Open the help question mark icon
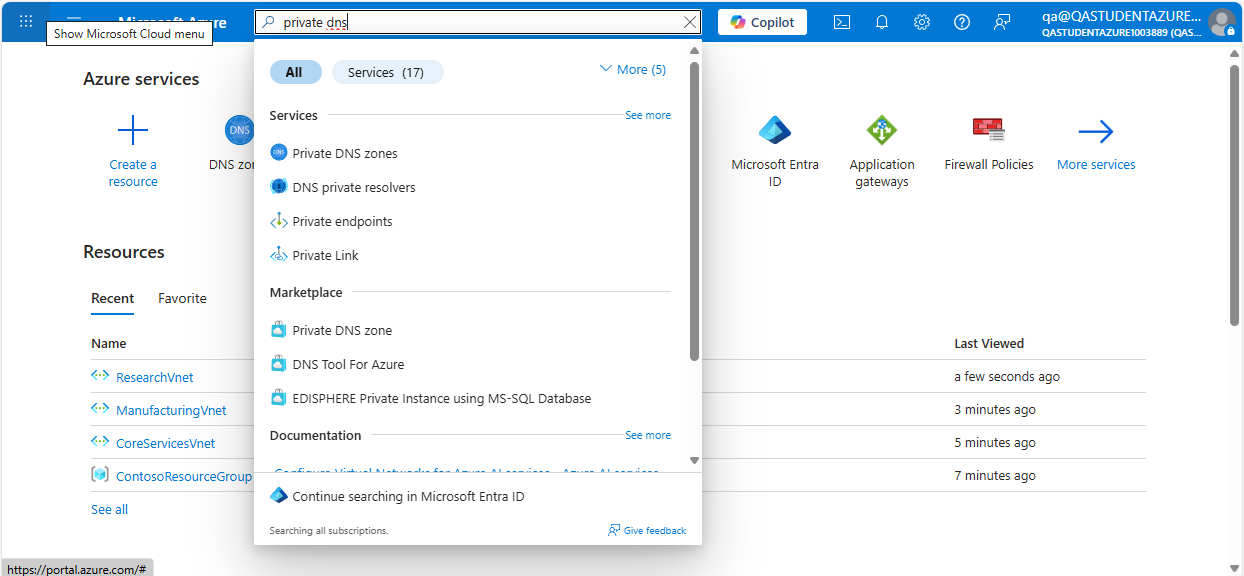The image size is (1244, 576). tap(962, 22)
